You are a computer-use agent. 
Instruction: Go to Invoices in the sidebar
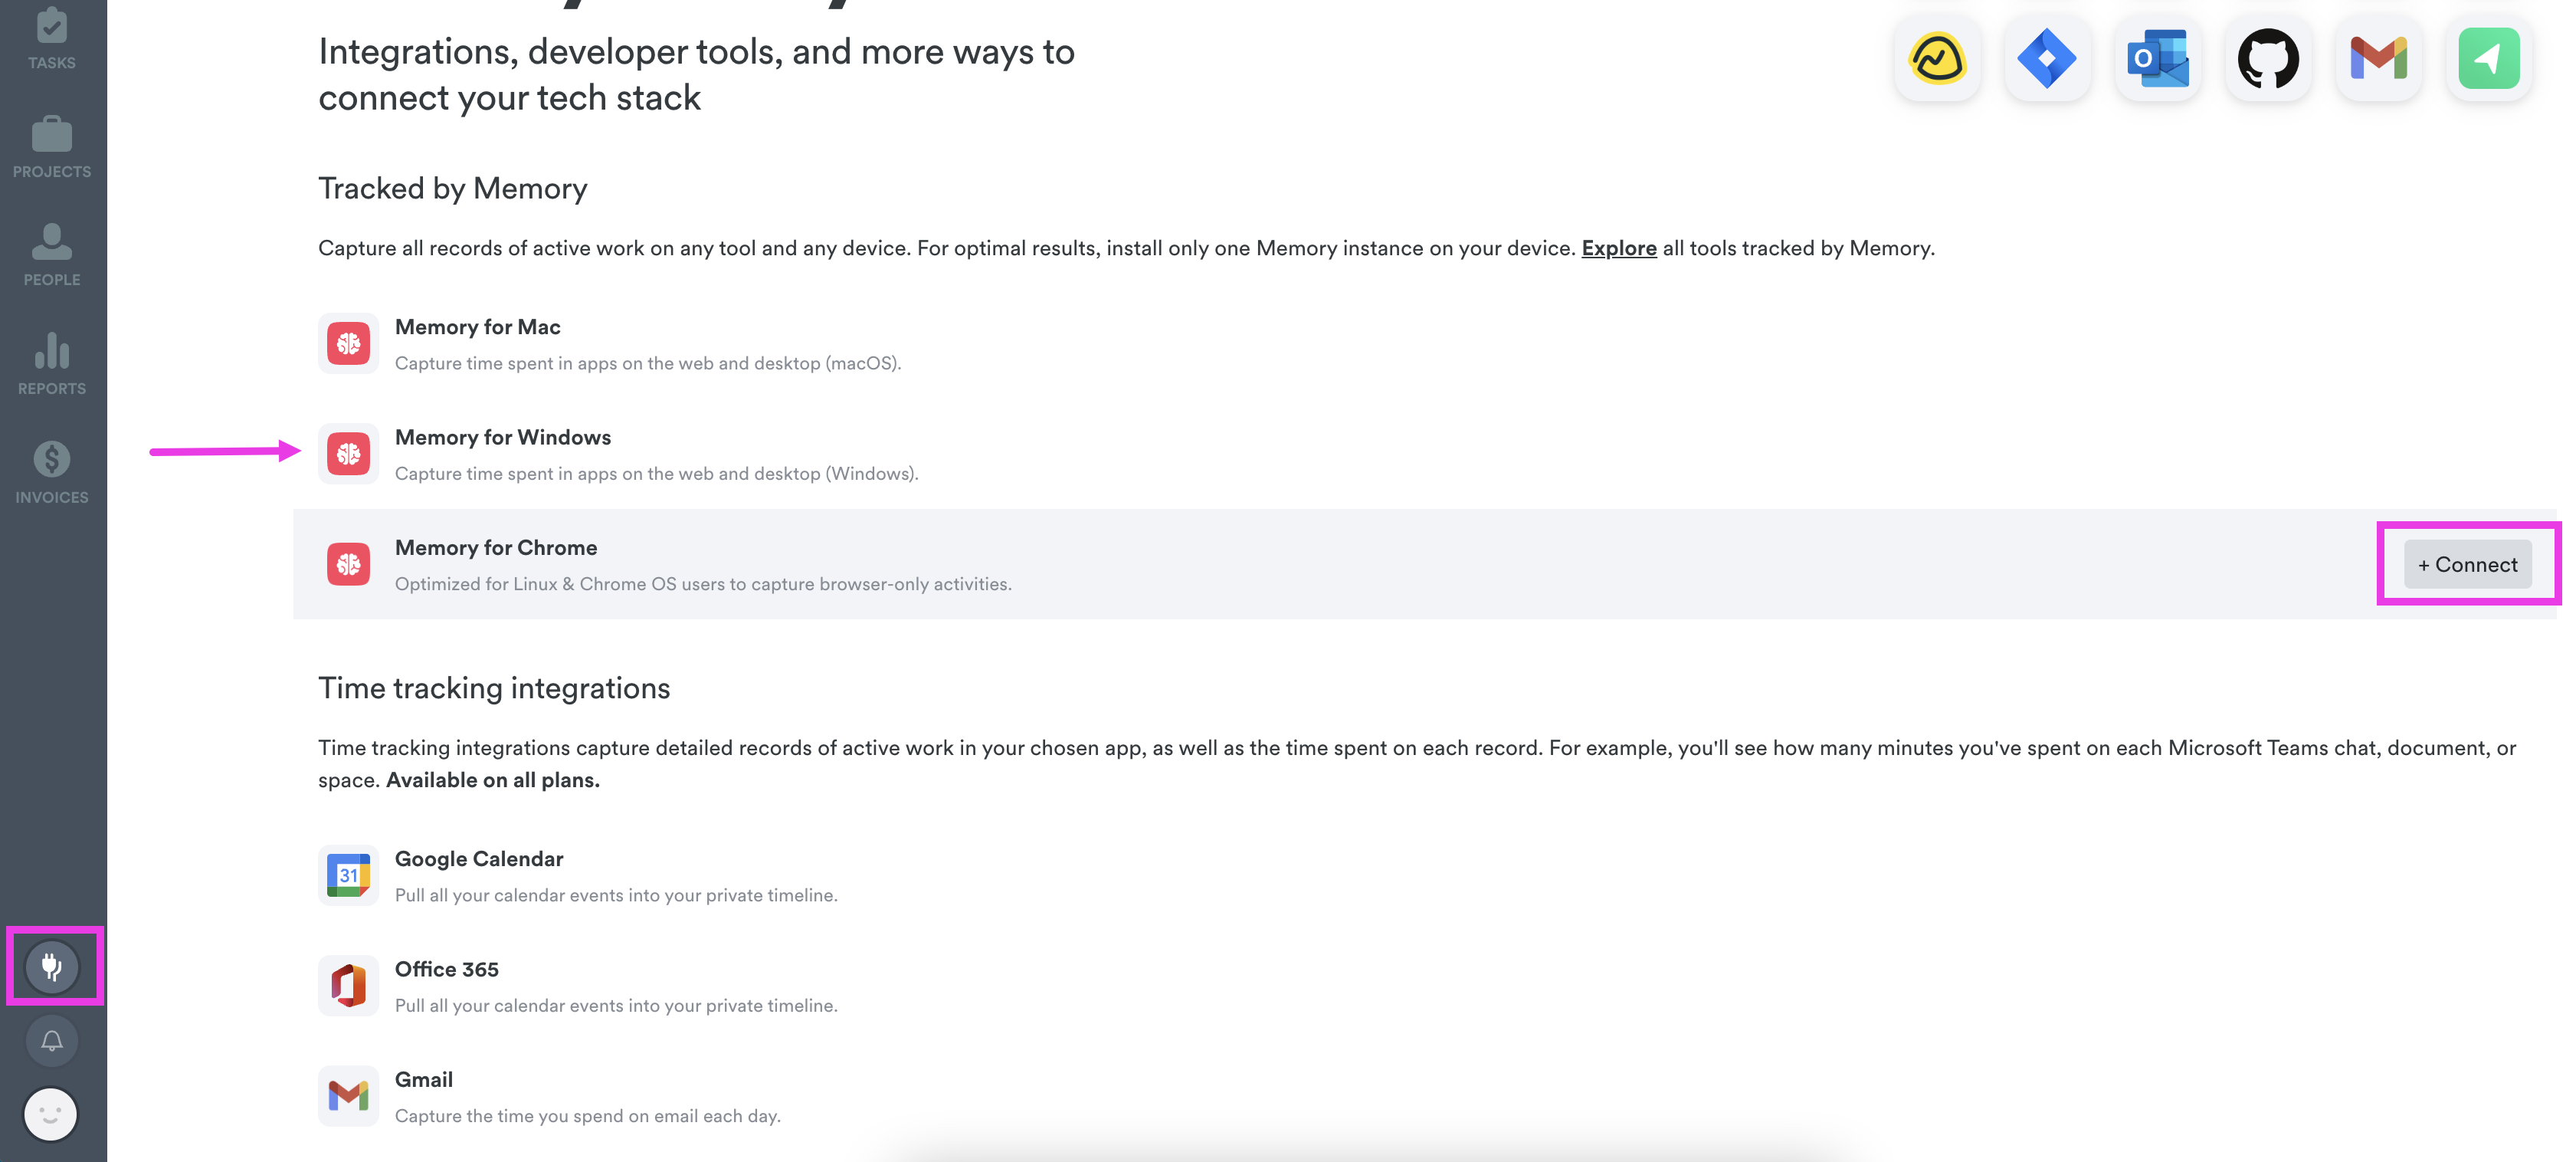pyautogui.click(x=52, y=472)
